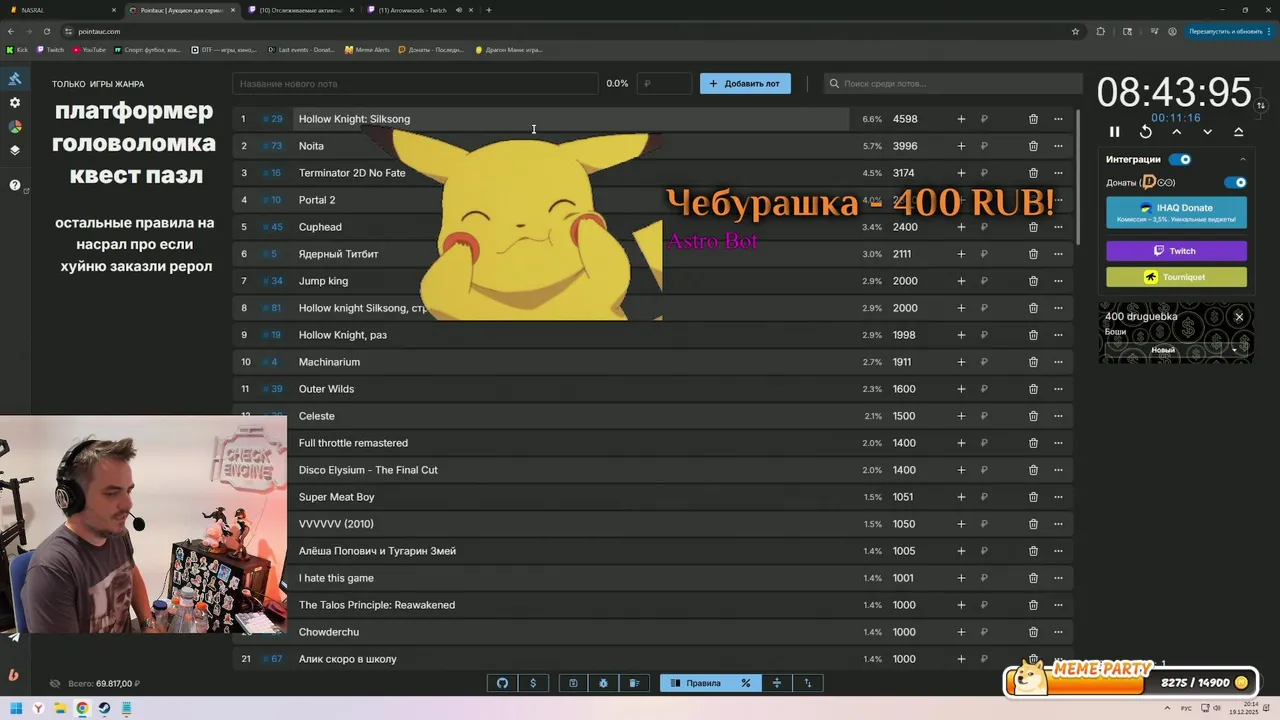Add amount to Disco Elysium lot
The height and width of the screenshot is (720, 1280).
pos(961,470)
